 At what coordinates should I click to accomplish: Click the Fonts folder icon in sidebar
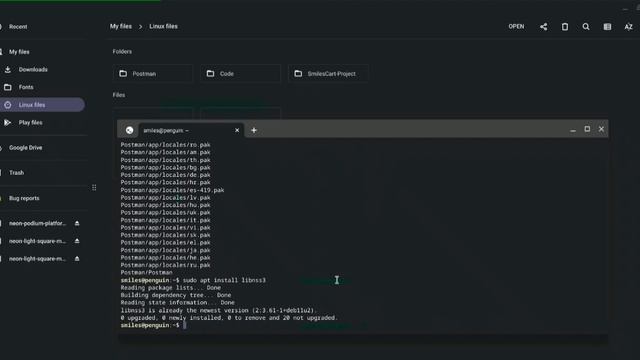click(8, 87)
